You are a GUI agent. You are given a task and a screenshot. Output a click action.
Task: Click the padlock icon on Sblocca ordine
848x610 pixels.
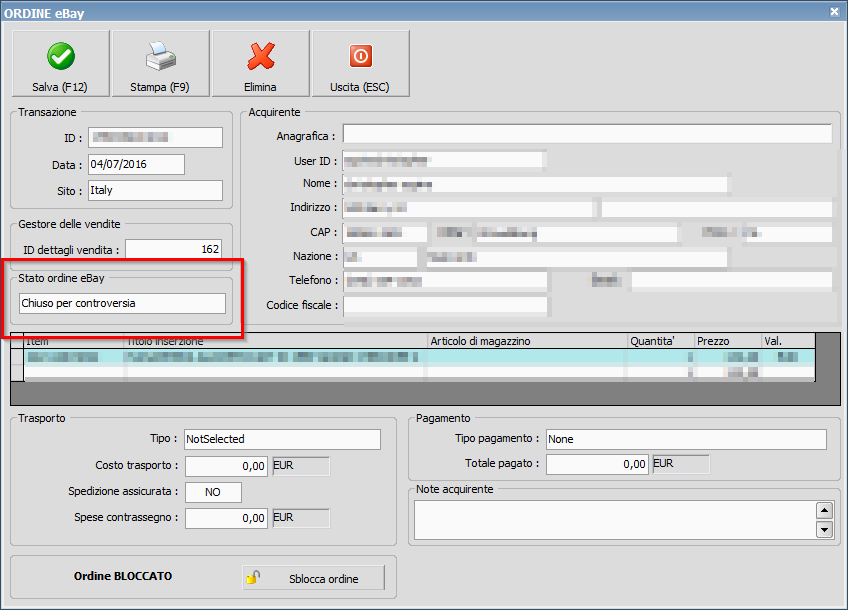click(253, 578)
